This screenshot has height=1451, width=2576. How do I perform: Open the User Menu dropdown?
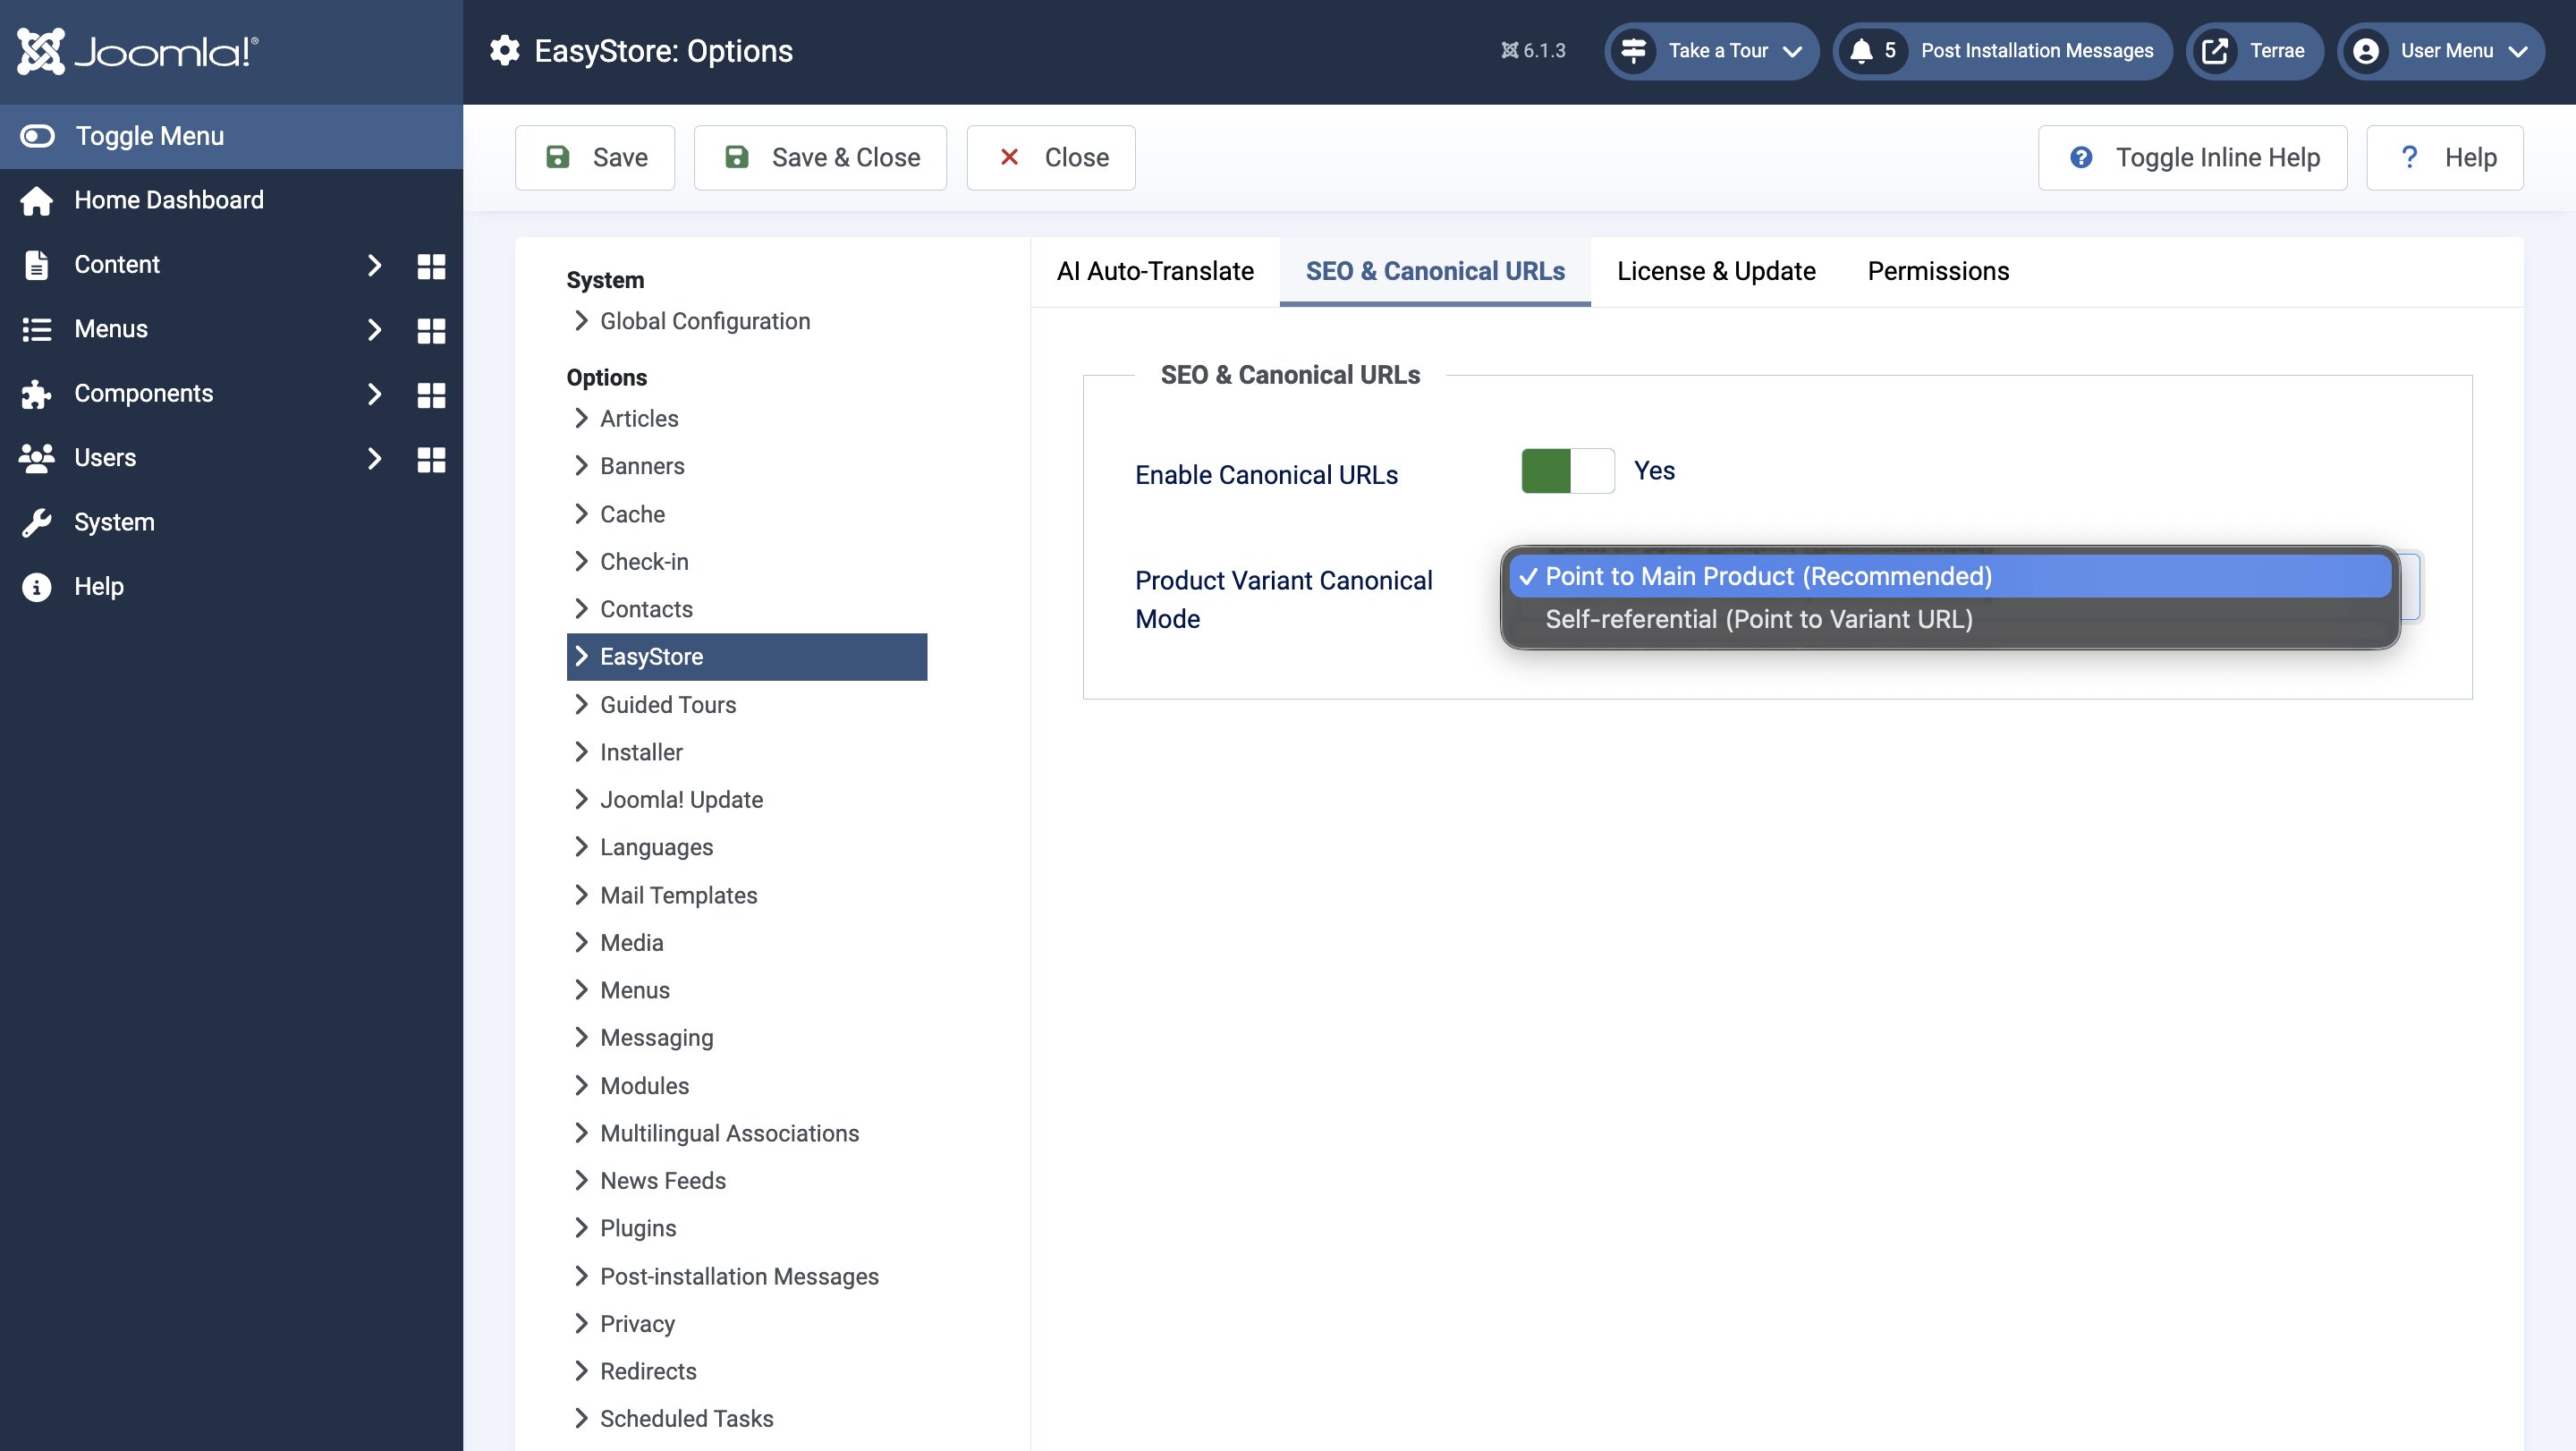pos(2441,51)
